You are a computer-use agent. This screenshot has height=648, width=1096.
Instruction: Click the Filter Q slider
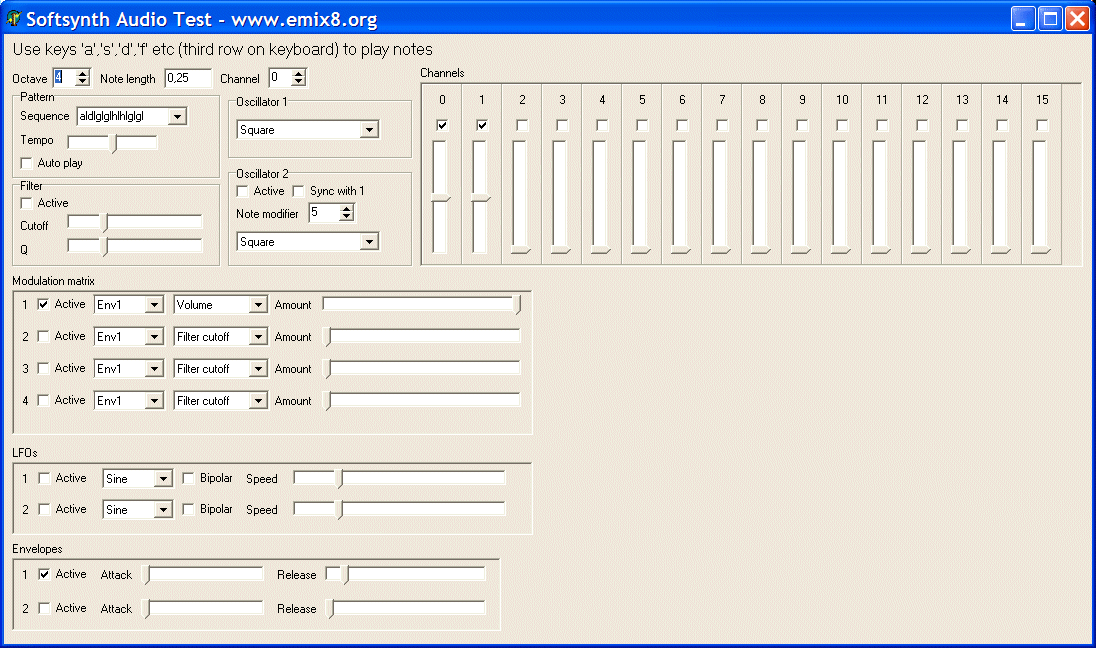click(x=135, y=246)
